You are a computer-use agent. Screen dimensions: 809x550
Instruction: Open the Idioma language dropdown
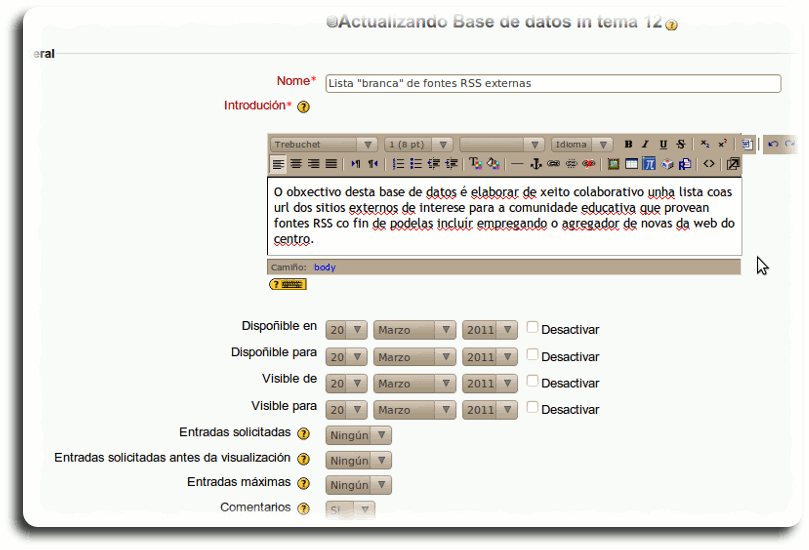coord(581,144)
